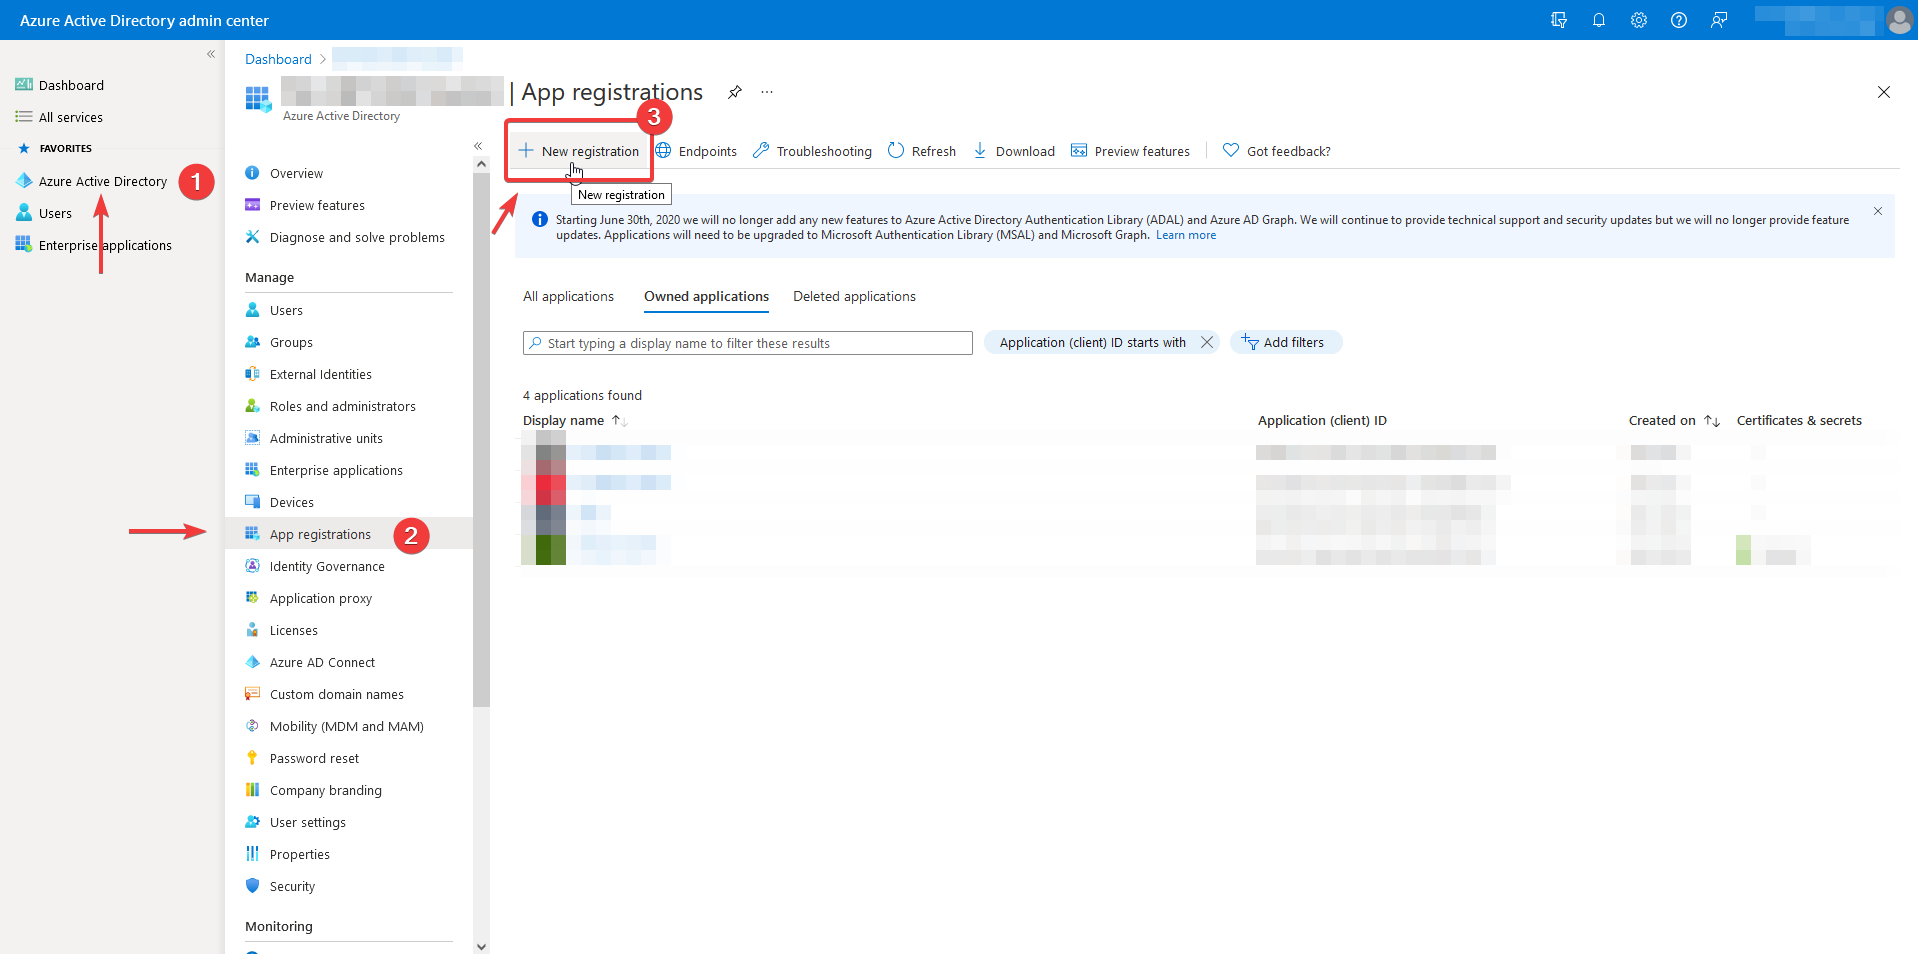Refresh the app registrations list

coord(921,151)
